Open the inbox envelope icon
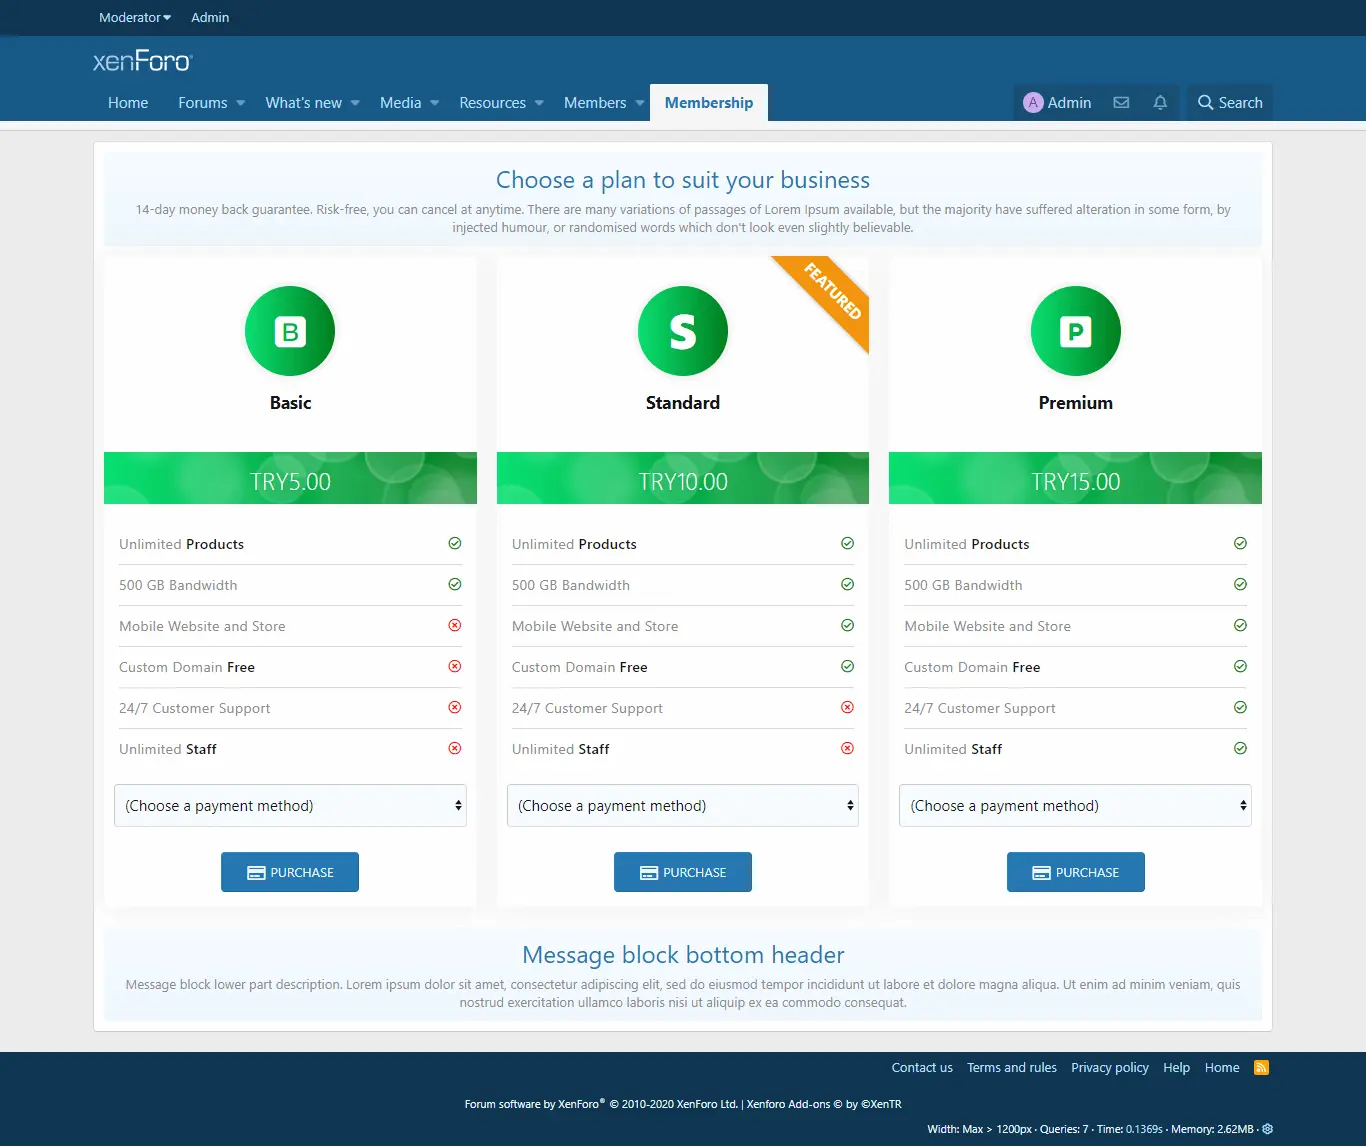This screenshot has height=1146, width=1366. (x=1121, y=103)
